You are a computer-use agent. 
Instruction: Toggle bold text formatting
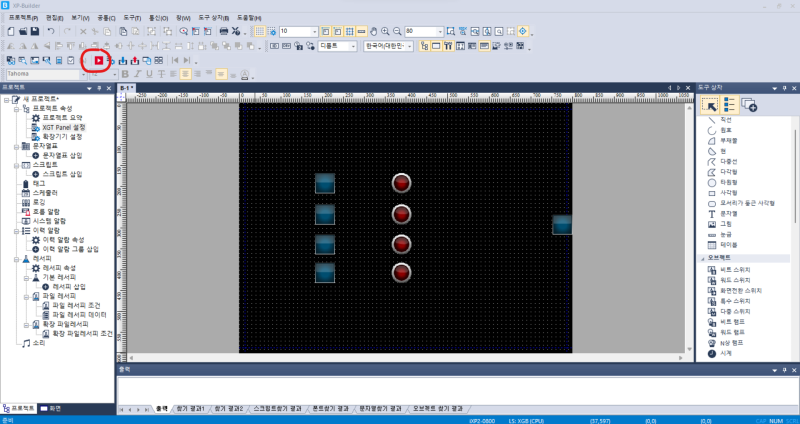pos(125,74)
